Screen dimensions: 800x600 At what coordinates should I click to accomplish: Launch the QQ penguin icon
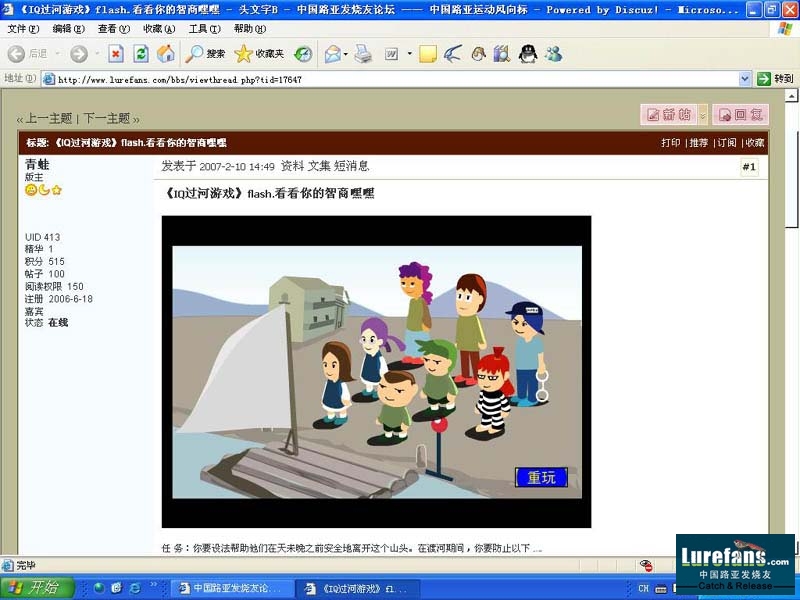(x=528, y=54)
